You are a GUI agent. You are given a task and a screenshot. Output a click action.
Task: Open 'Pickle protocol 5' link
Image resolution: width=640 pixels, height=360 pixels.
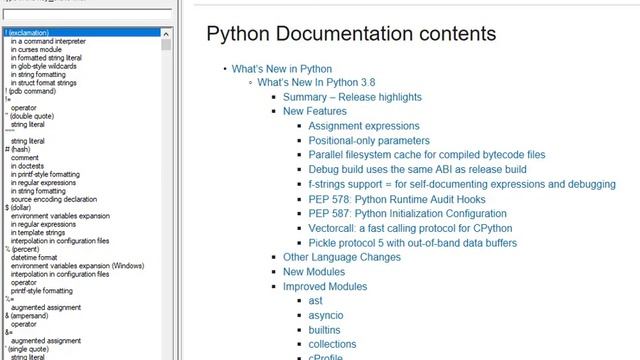413,243
